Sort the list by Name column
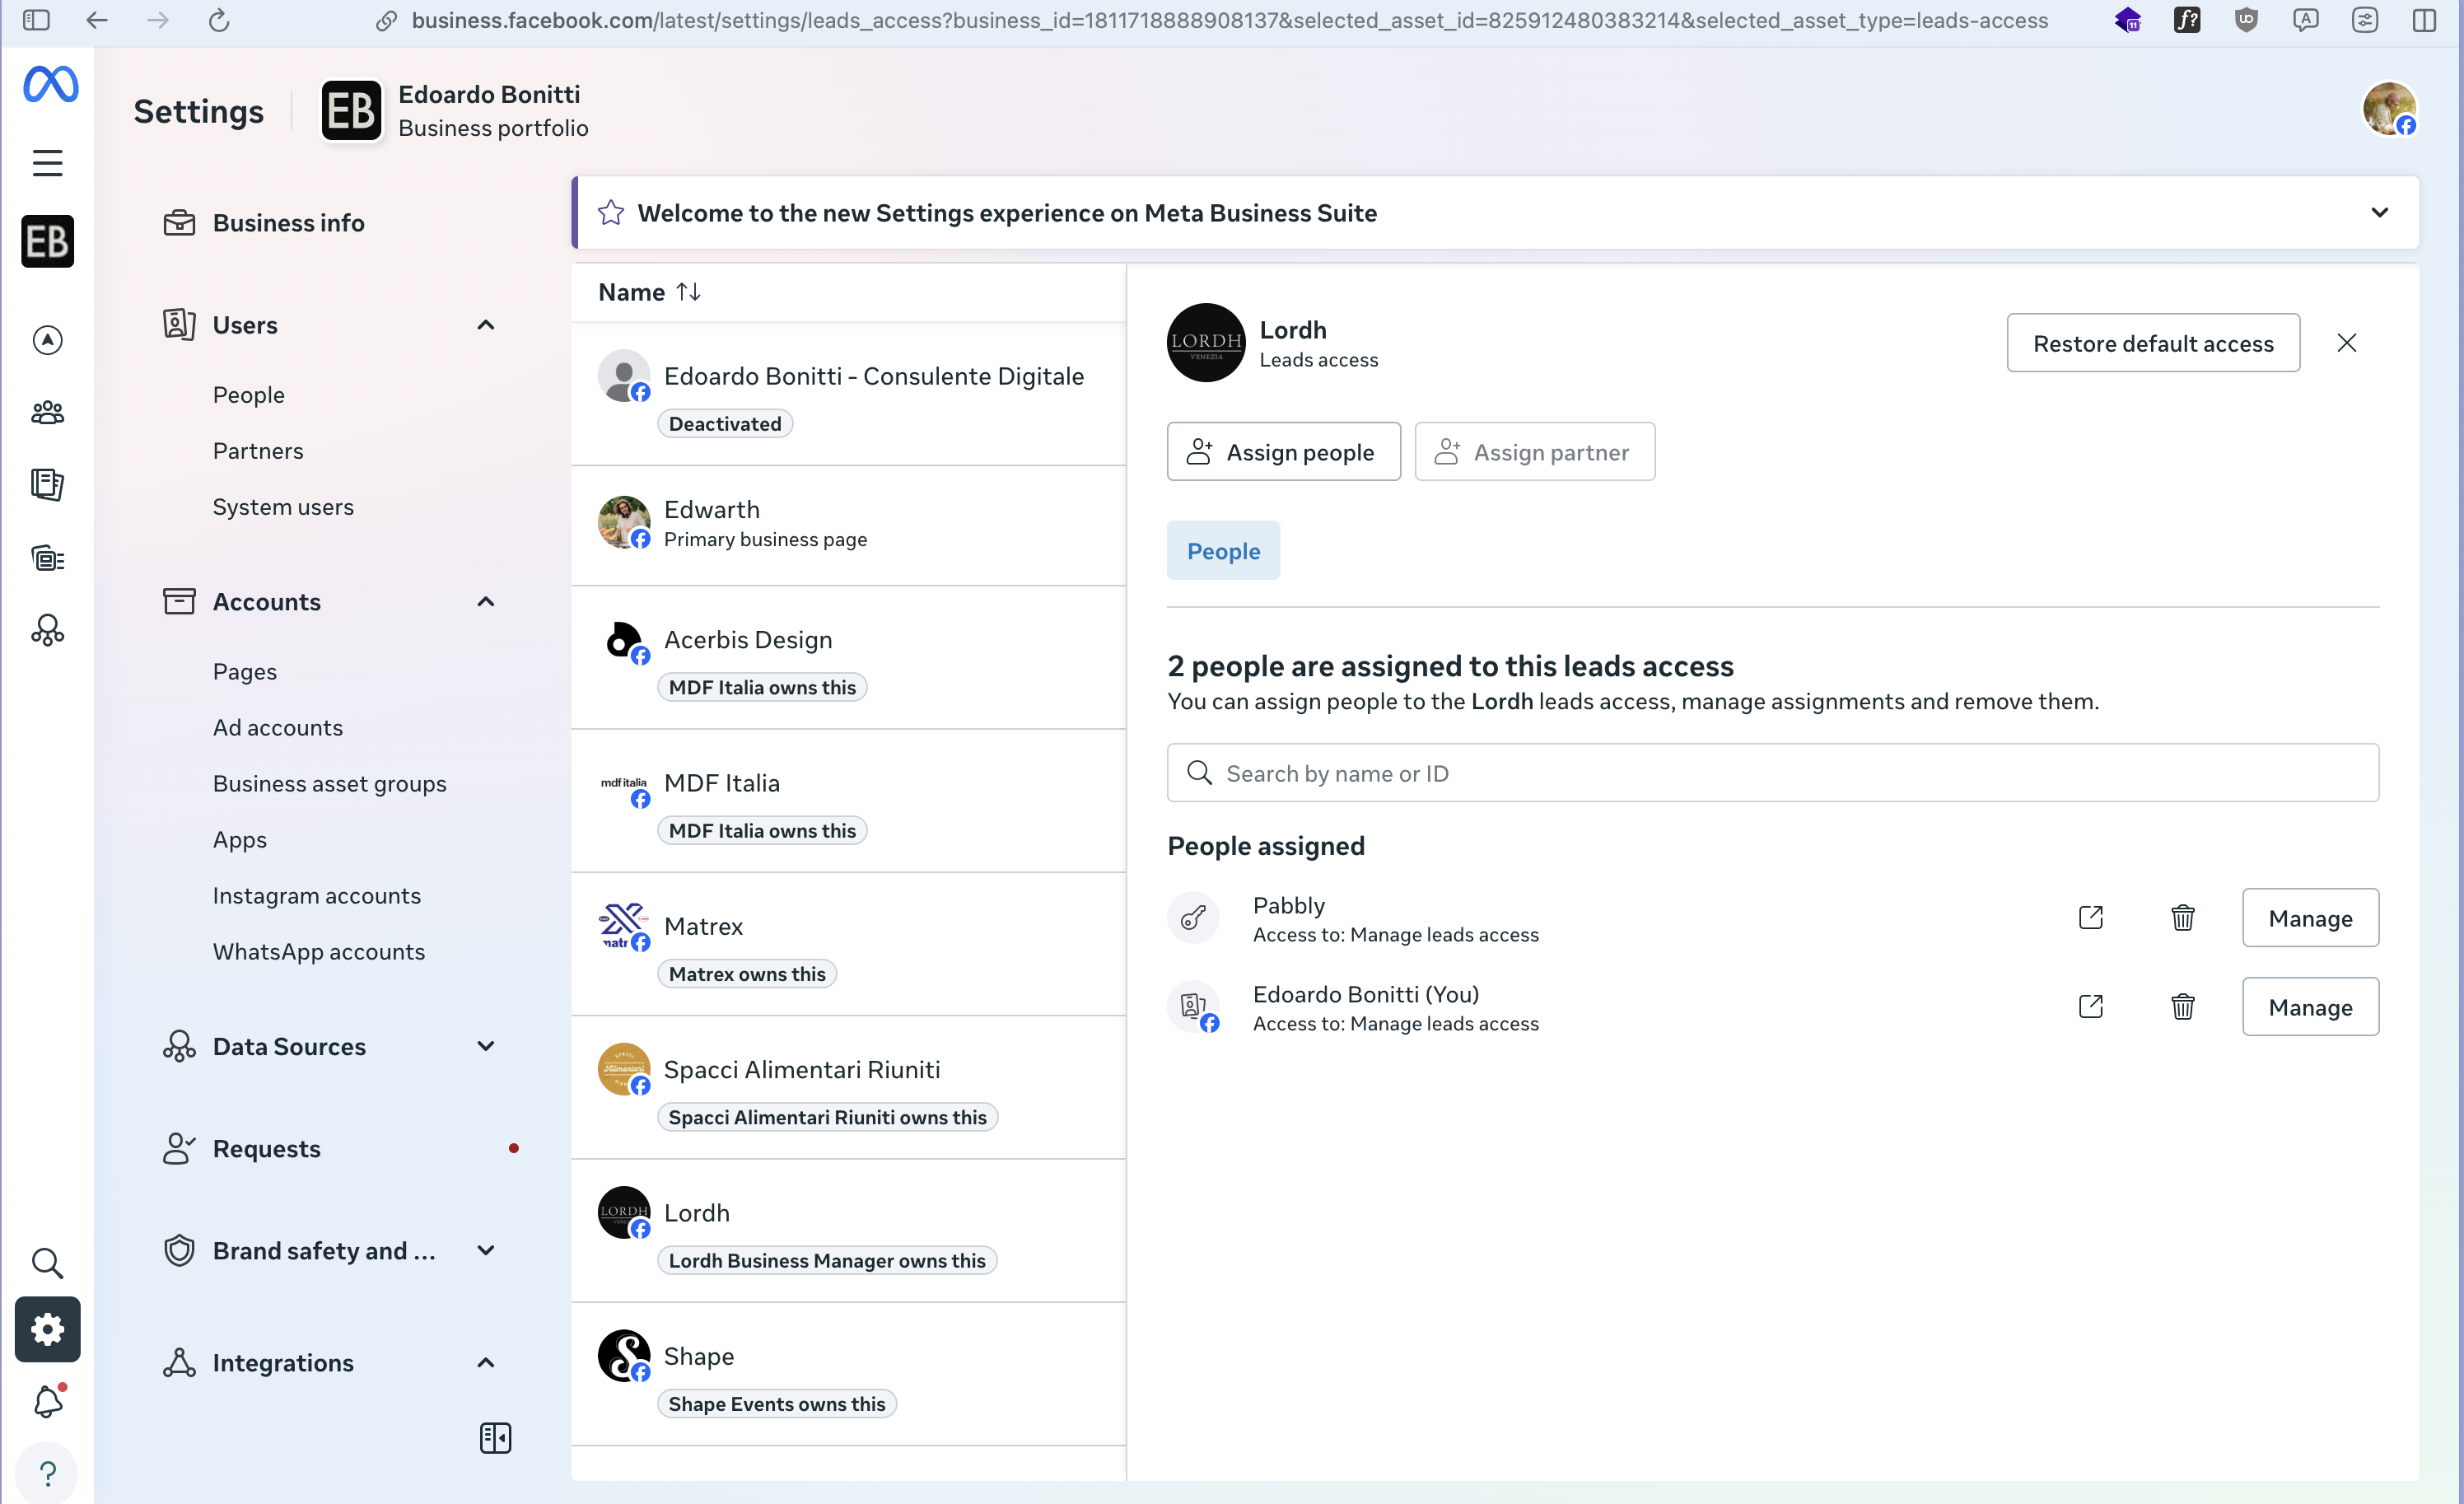The width and height of the screenshot is (2464, 1504). coord(650,292)
